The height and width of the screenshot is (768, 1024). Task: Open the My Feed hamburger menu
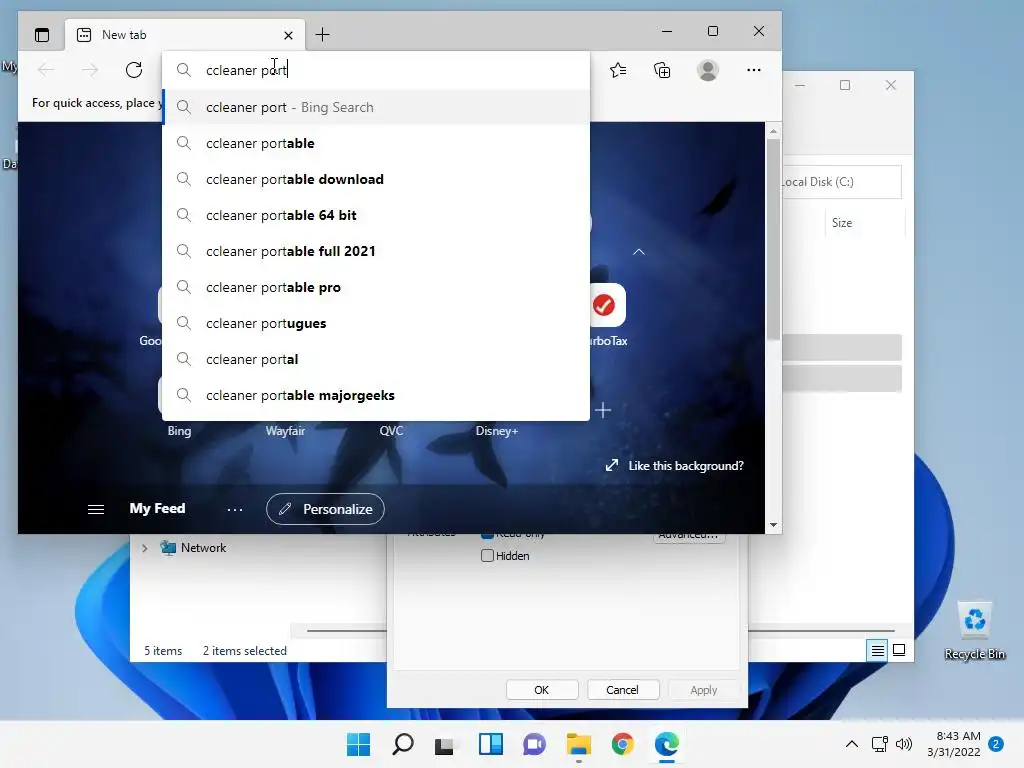coord(96,509)
